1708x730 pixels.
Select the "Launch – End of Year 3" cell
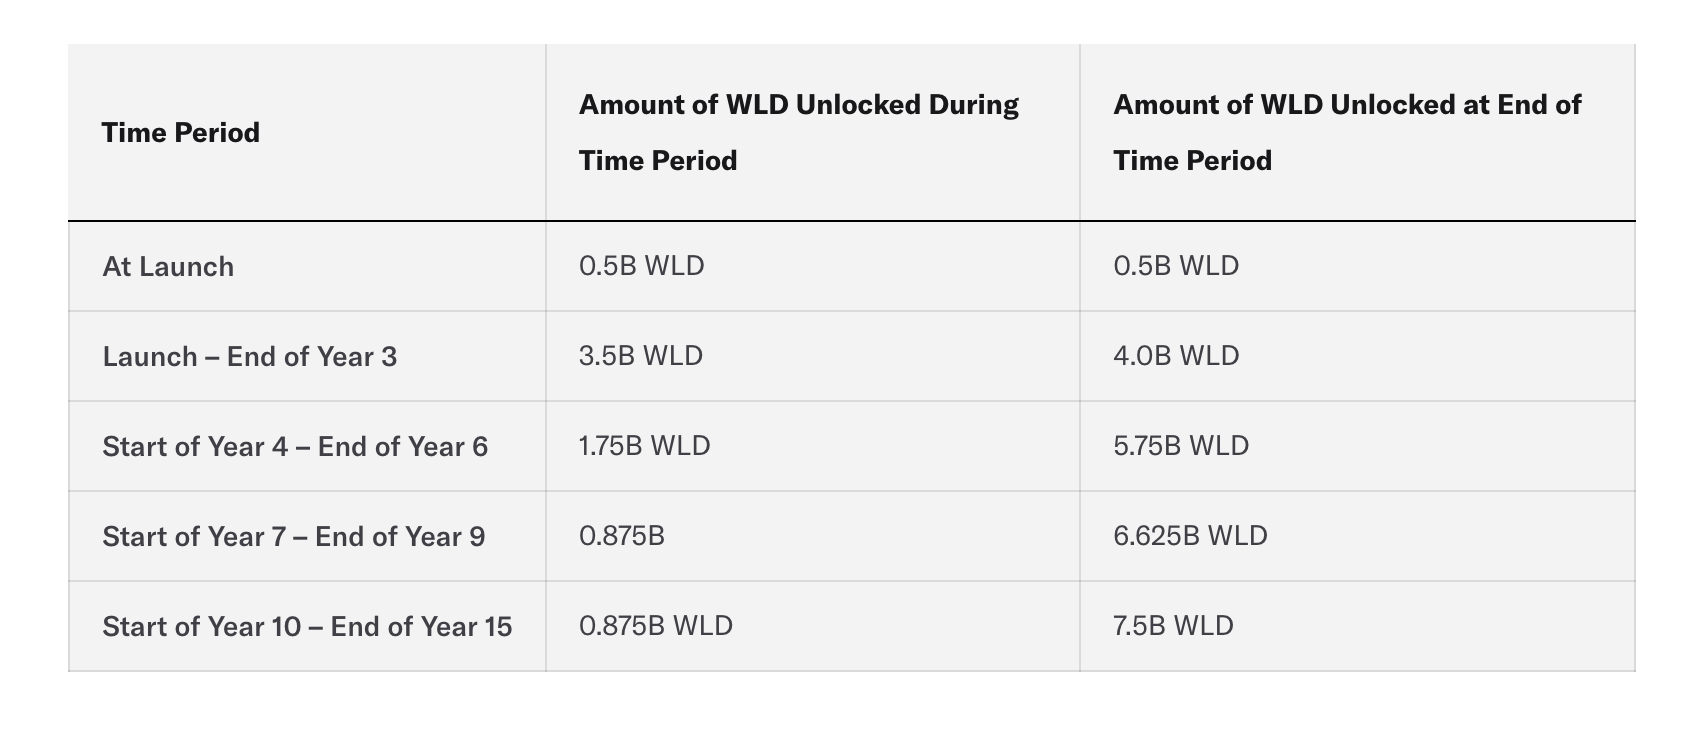point(249,357)
